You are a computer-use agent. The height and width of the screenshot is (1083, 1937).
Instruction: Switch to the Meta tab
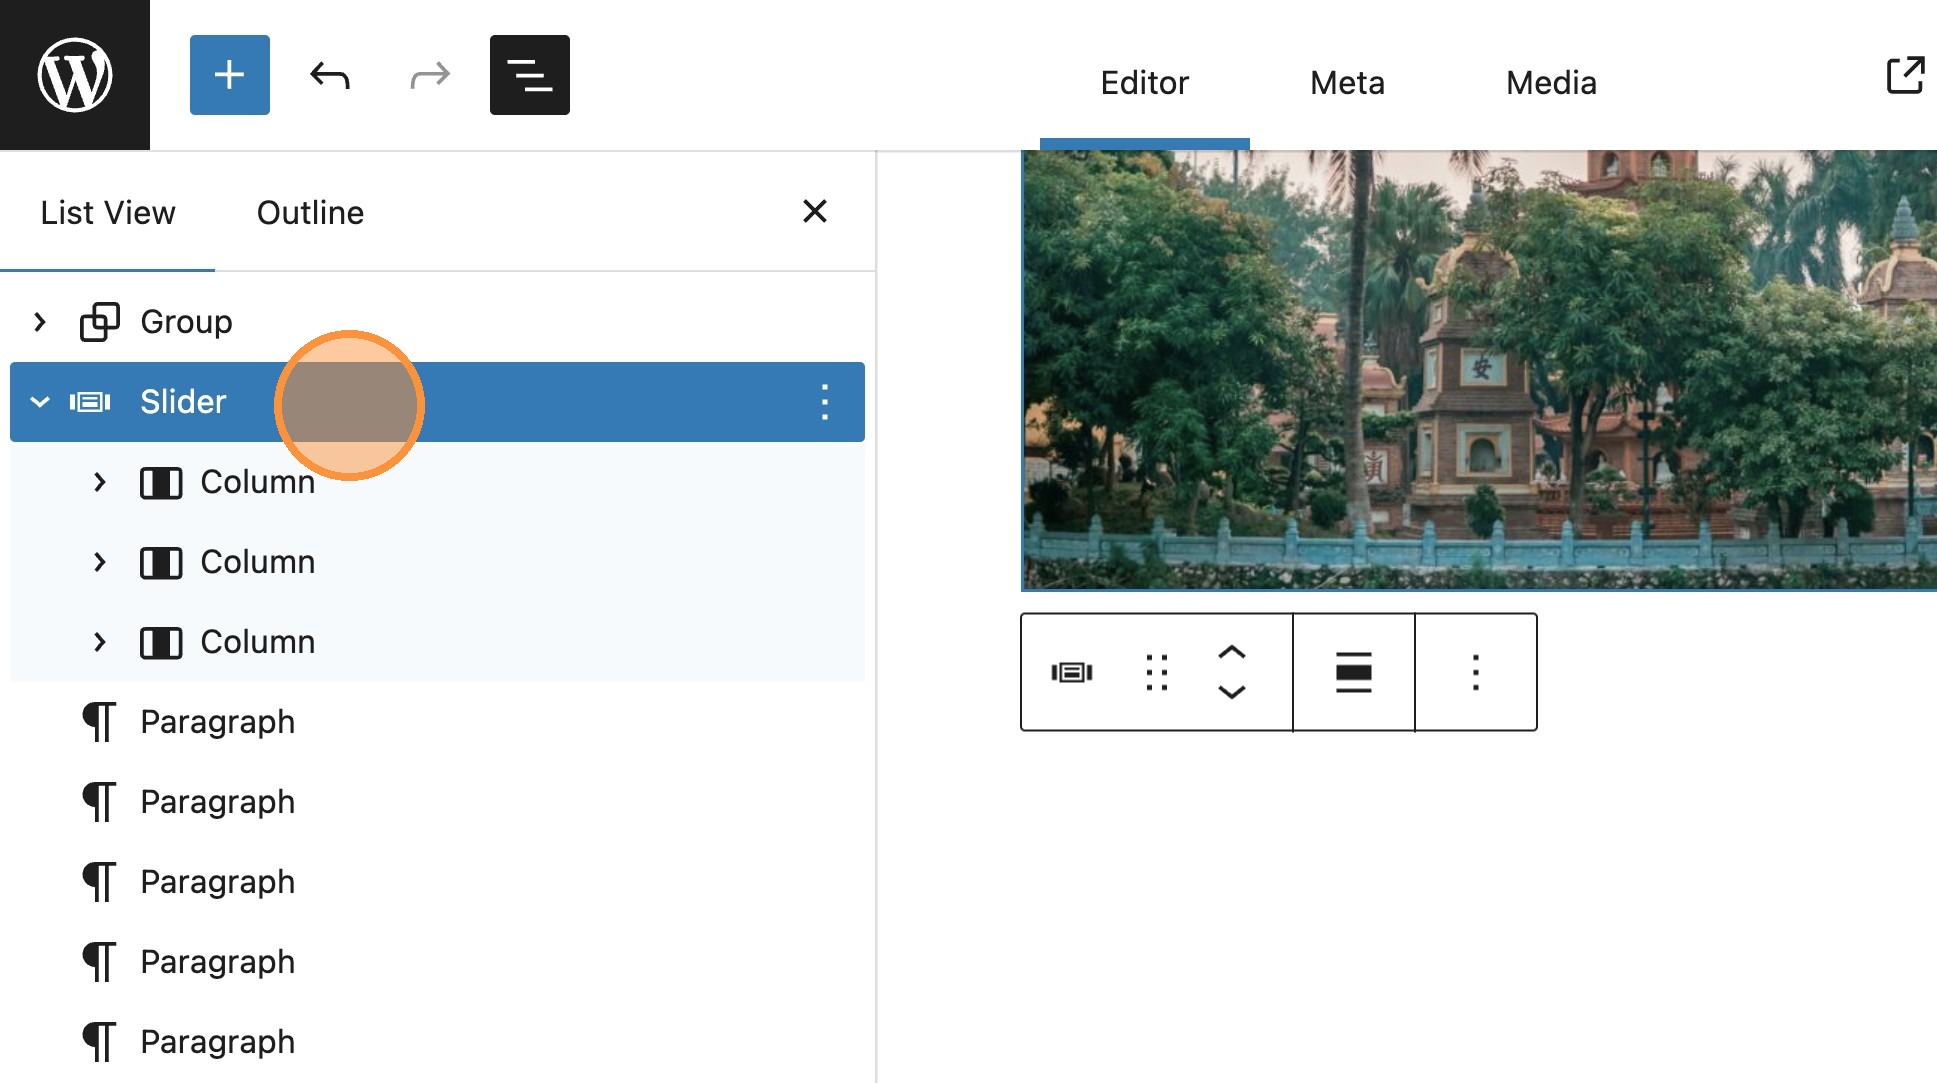tap(1347, 83)
